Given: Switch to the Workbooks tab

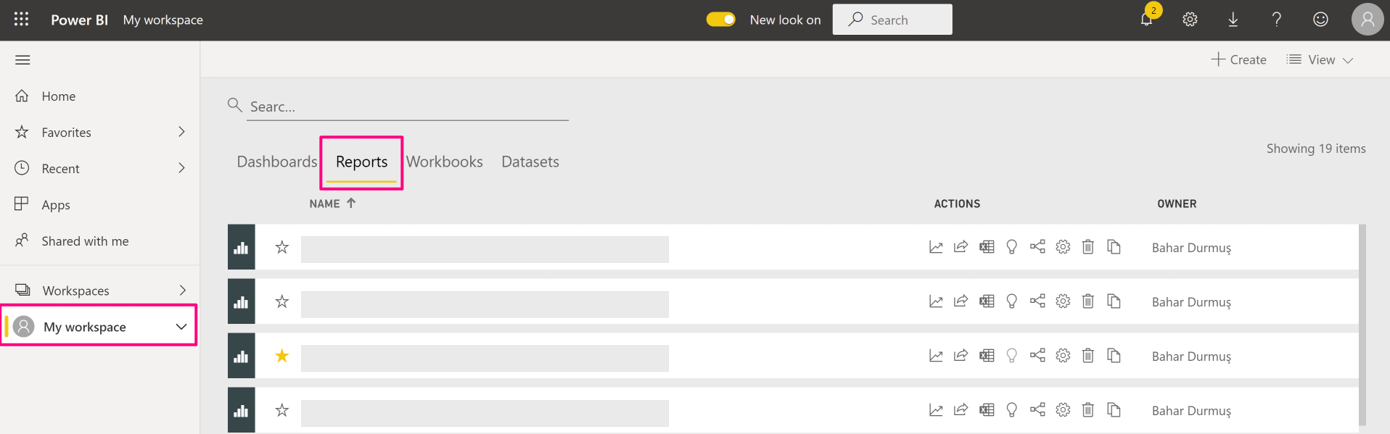Looking at the screenshot, I should (x=444, y=161).
